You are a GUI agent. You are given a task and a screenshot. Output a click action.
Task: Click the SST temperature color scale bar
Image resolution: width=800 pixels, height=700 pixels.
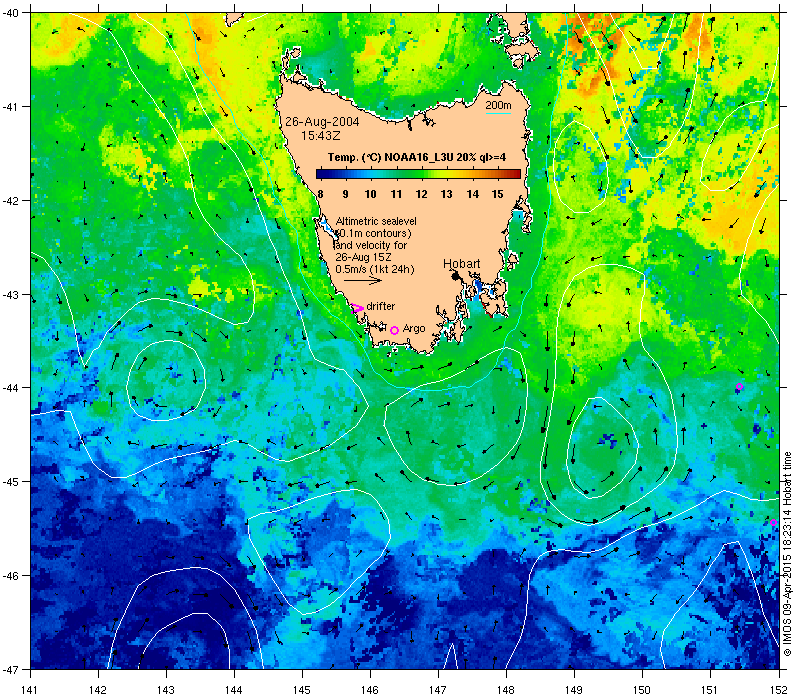tap(418, 174)
